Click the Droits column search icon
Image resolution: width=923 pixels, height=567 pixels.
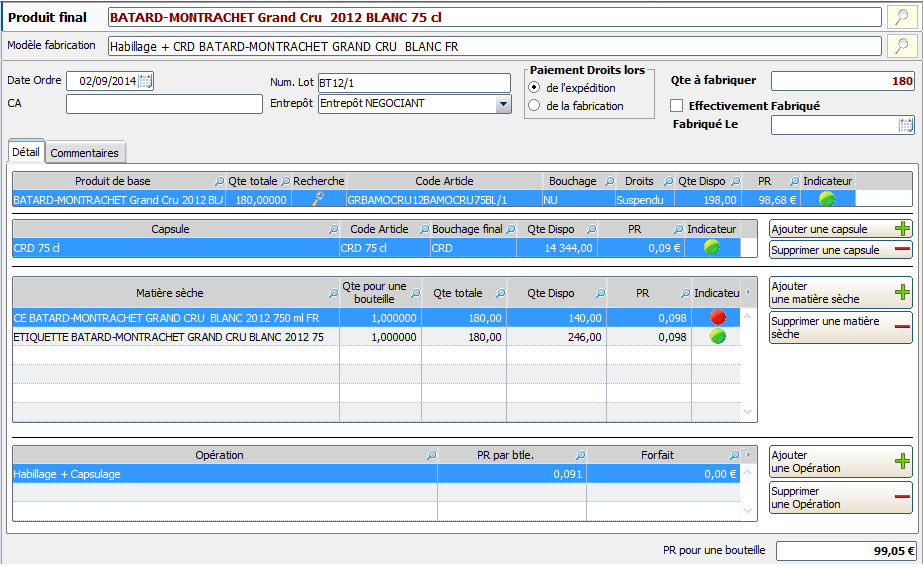(x=668, y=181)
